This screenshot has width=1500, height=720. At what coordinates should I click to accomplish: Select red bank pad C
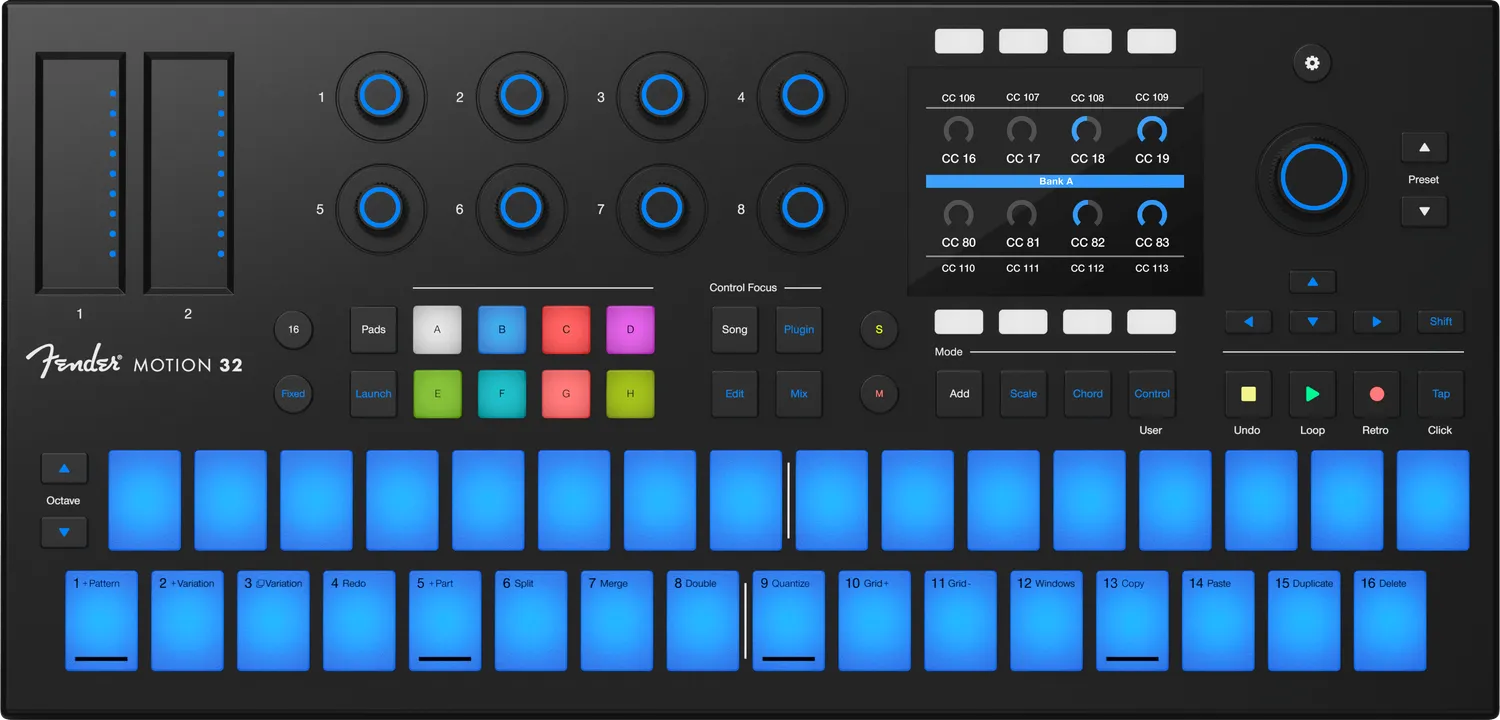pyautogui.click(x=566, y=330)
